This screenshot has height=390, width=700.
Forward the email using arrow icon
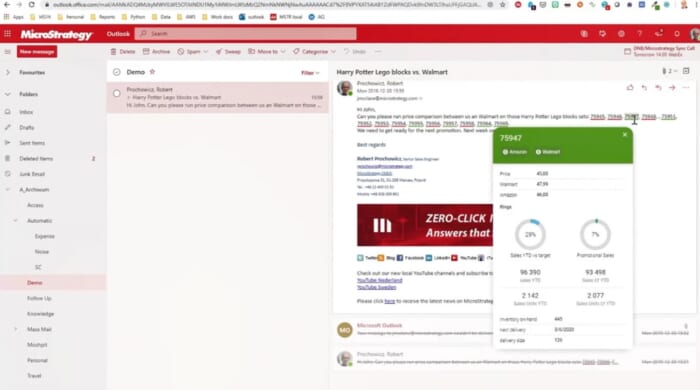(x=672, y=88)
